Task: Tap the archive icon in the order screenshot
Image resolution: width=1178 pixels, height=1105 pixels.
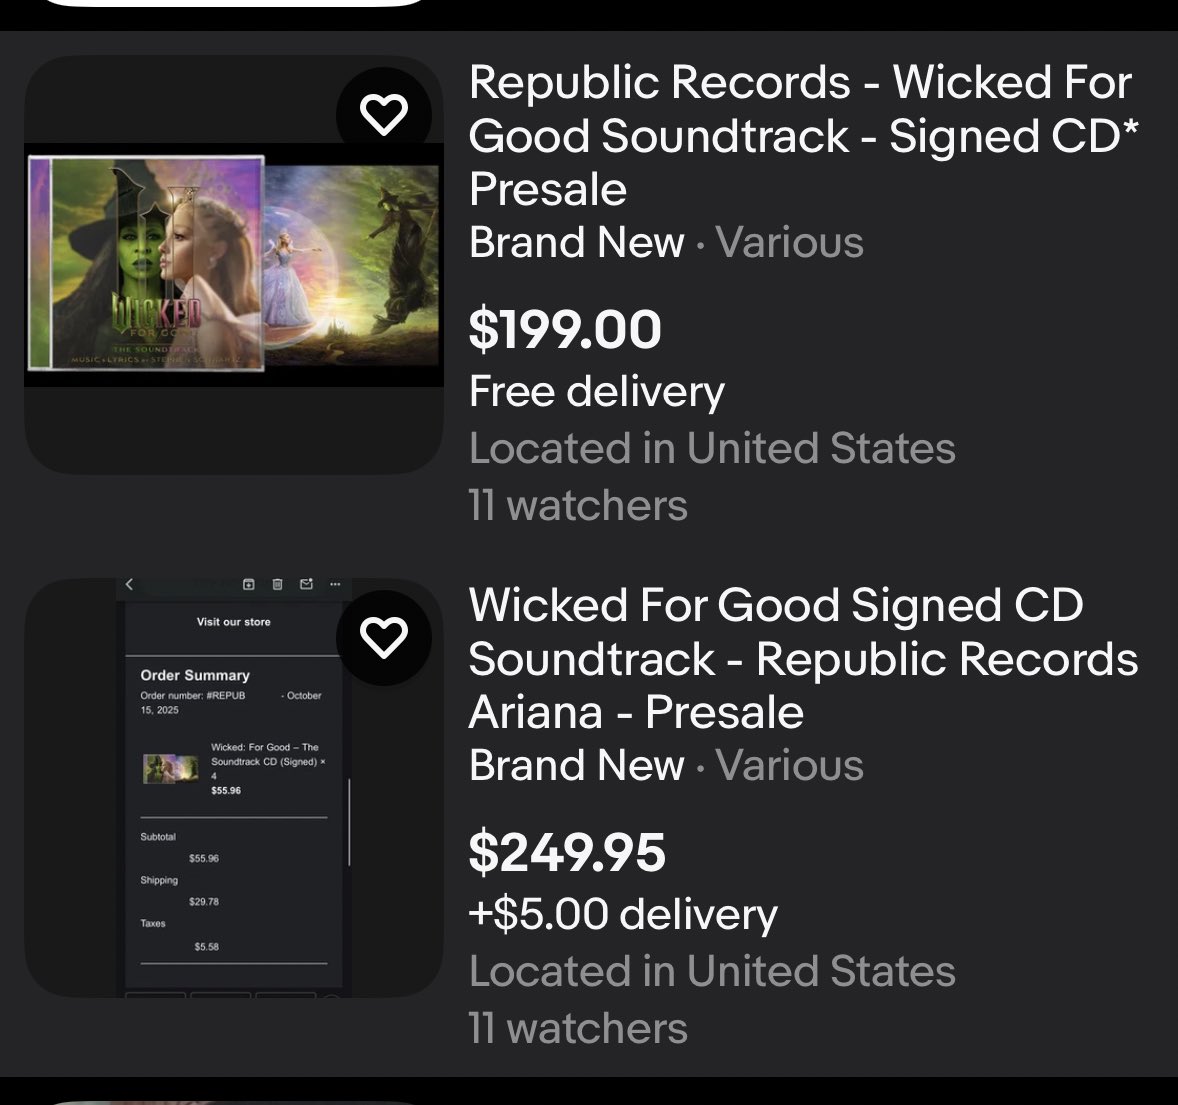Action: point(249,584)
